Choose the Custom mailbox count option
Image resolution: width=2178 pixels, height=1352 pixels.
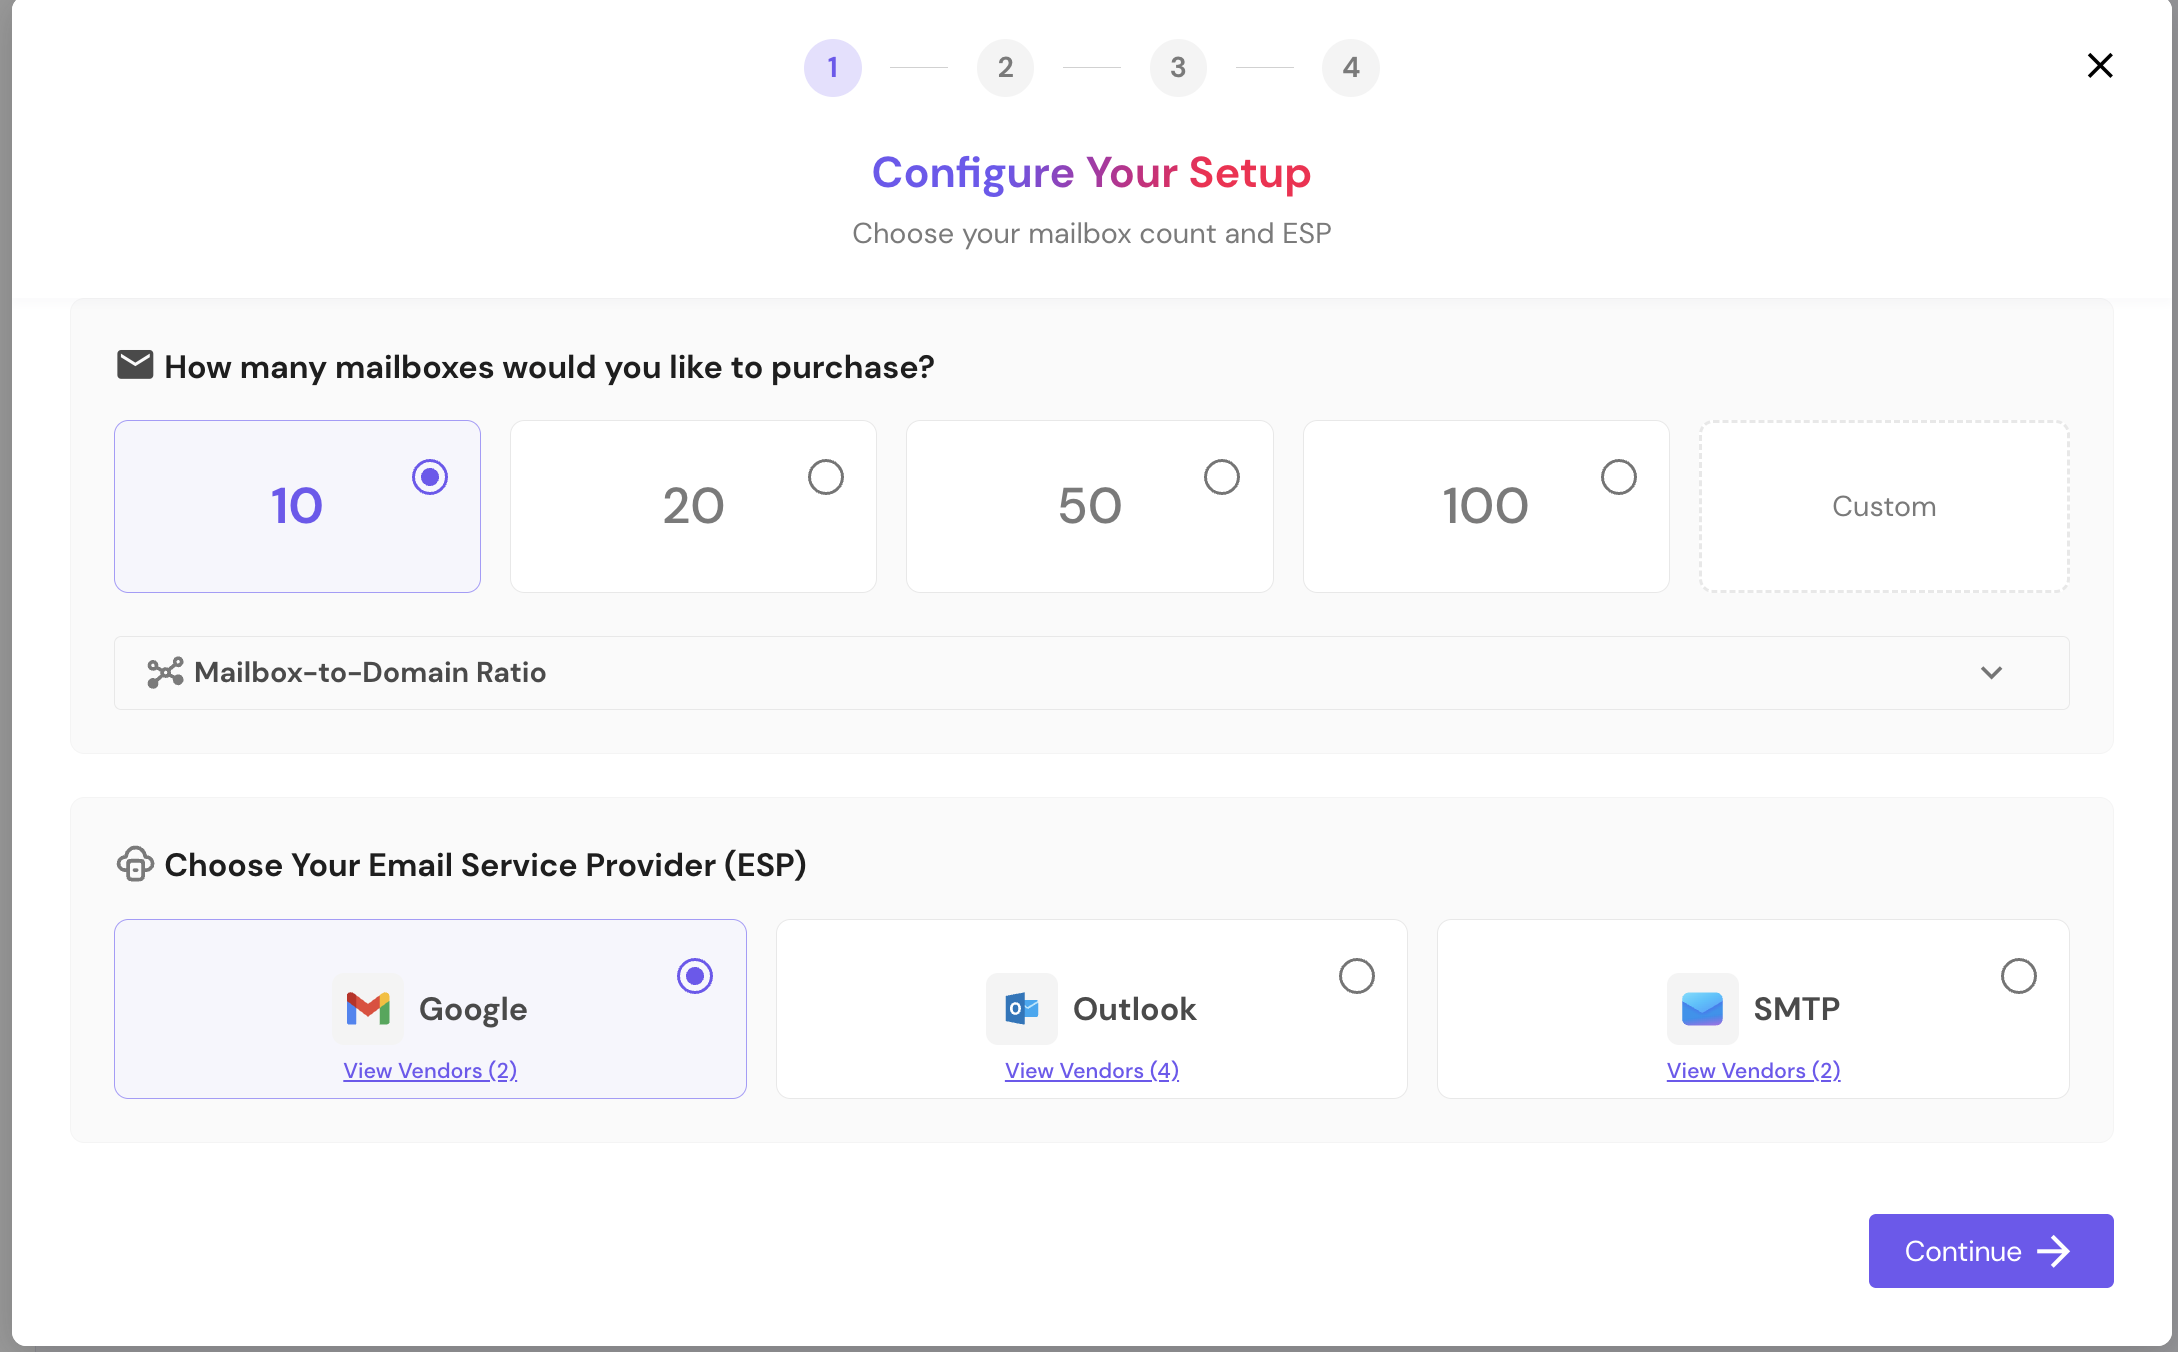click(1884, 507)
